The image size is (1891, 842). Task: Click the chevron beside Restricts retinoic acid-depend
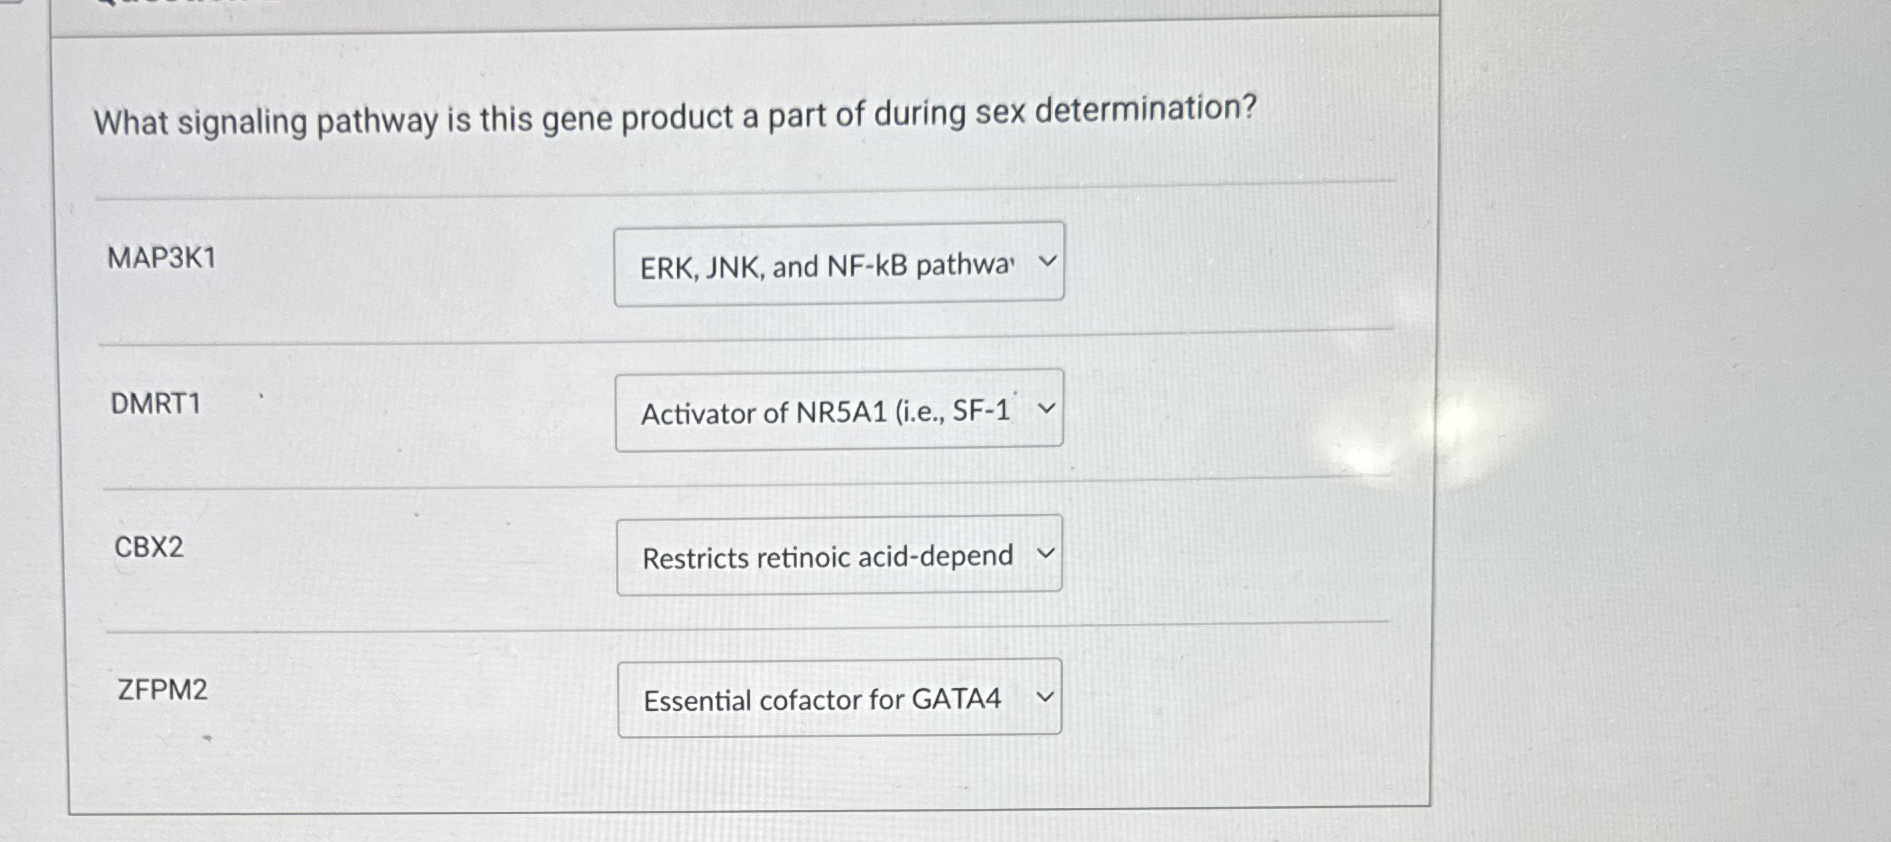[x=1046, y=552]
